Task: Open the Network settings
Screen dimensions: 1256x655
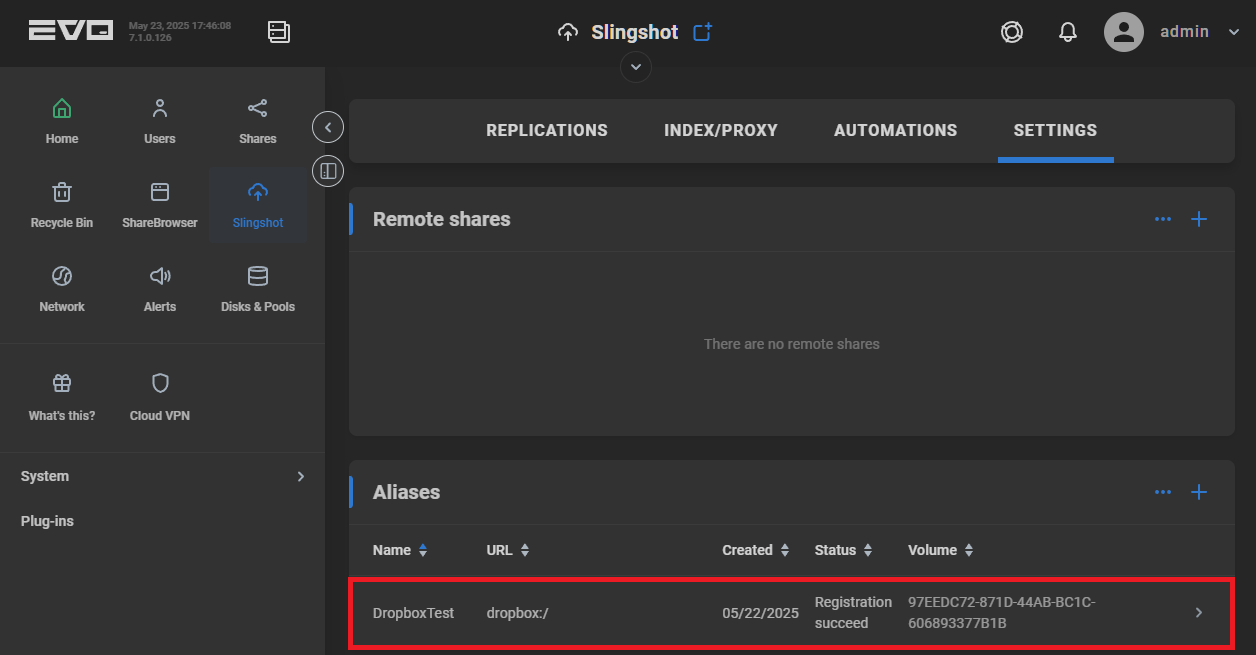Action: coord(62,289)
